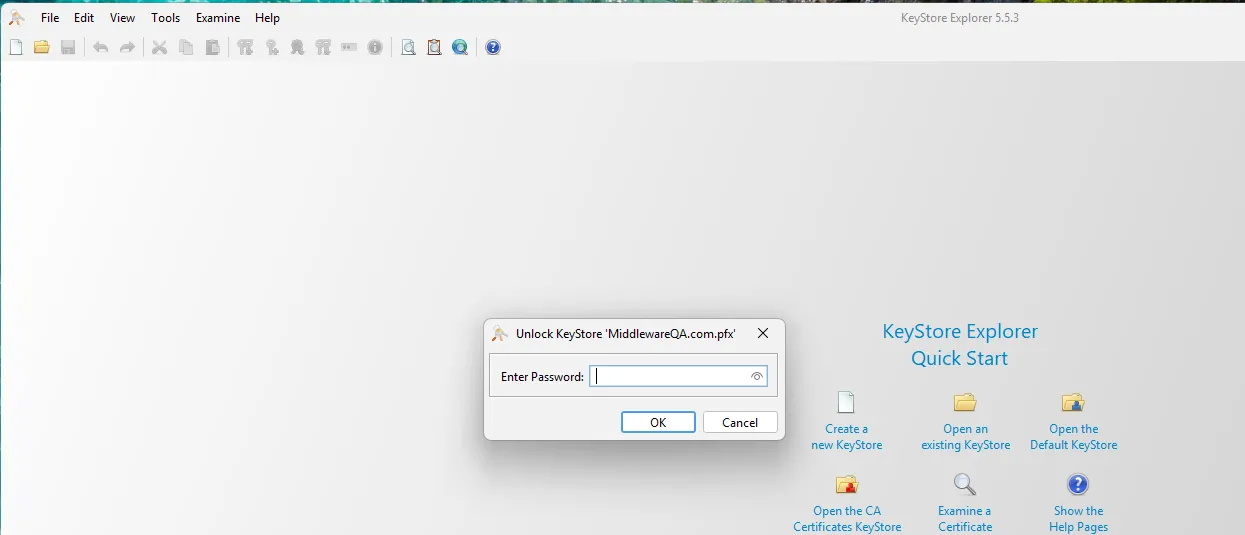Cancel the Unlock KeyStore dialog
1245x535 pixels.
(x=740, y=422)
